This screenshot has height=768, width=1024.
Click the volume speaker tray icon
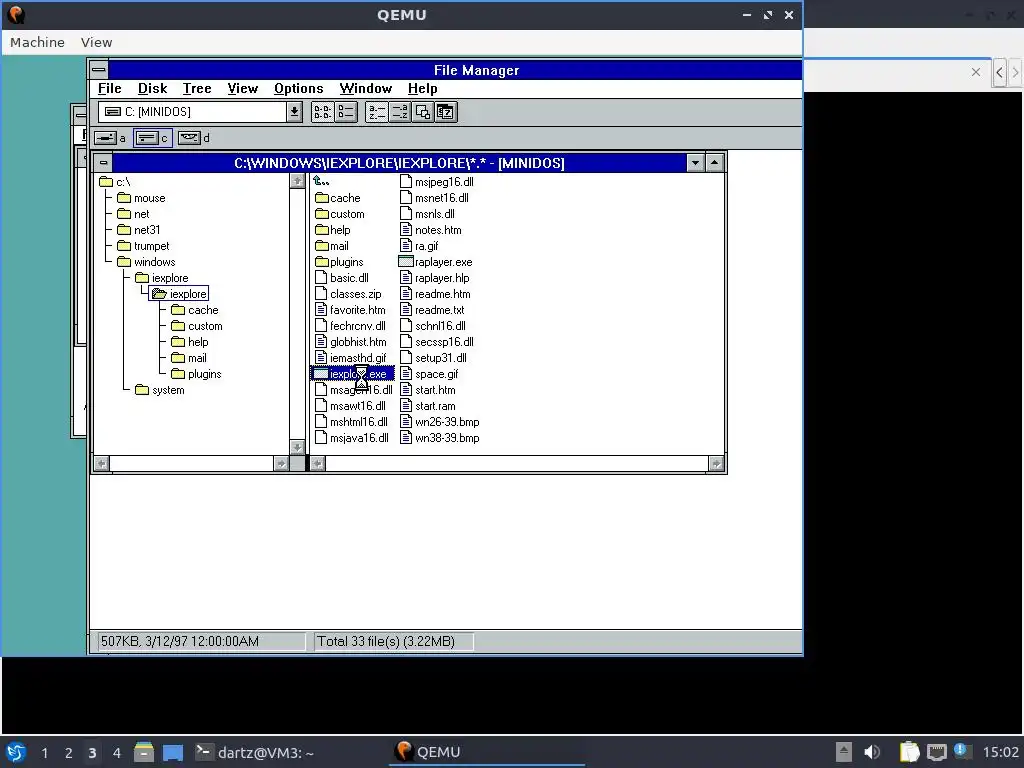(x=872, y=752)
